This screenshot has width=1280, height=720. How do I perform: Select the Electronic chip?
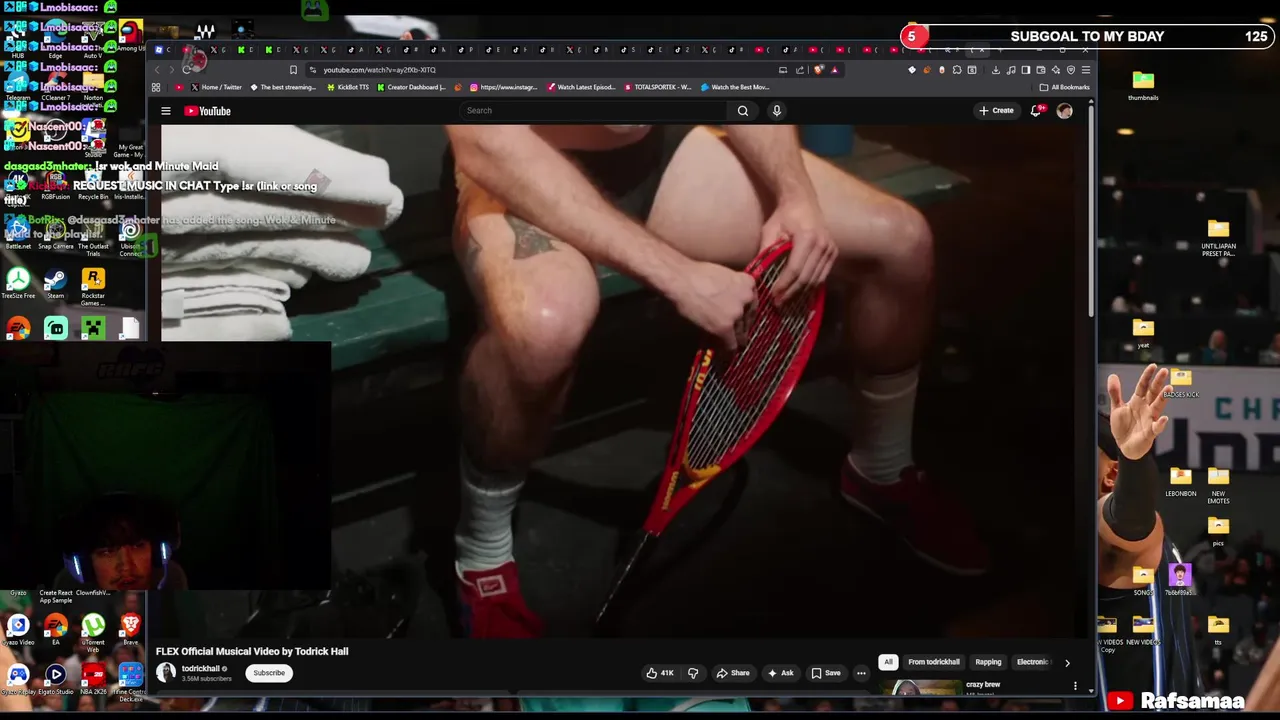pyautogui.click(x=1032, y=662)
